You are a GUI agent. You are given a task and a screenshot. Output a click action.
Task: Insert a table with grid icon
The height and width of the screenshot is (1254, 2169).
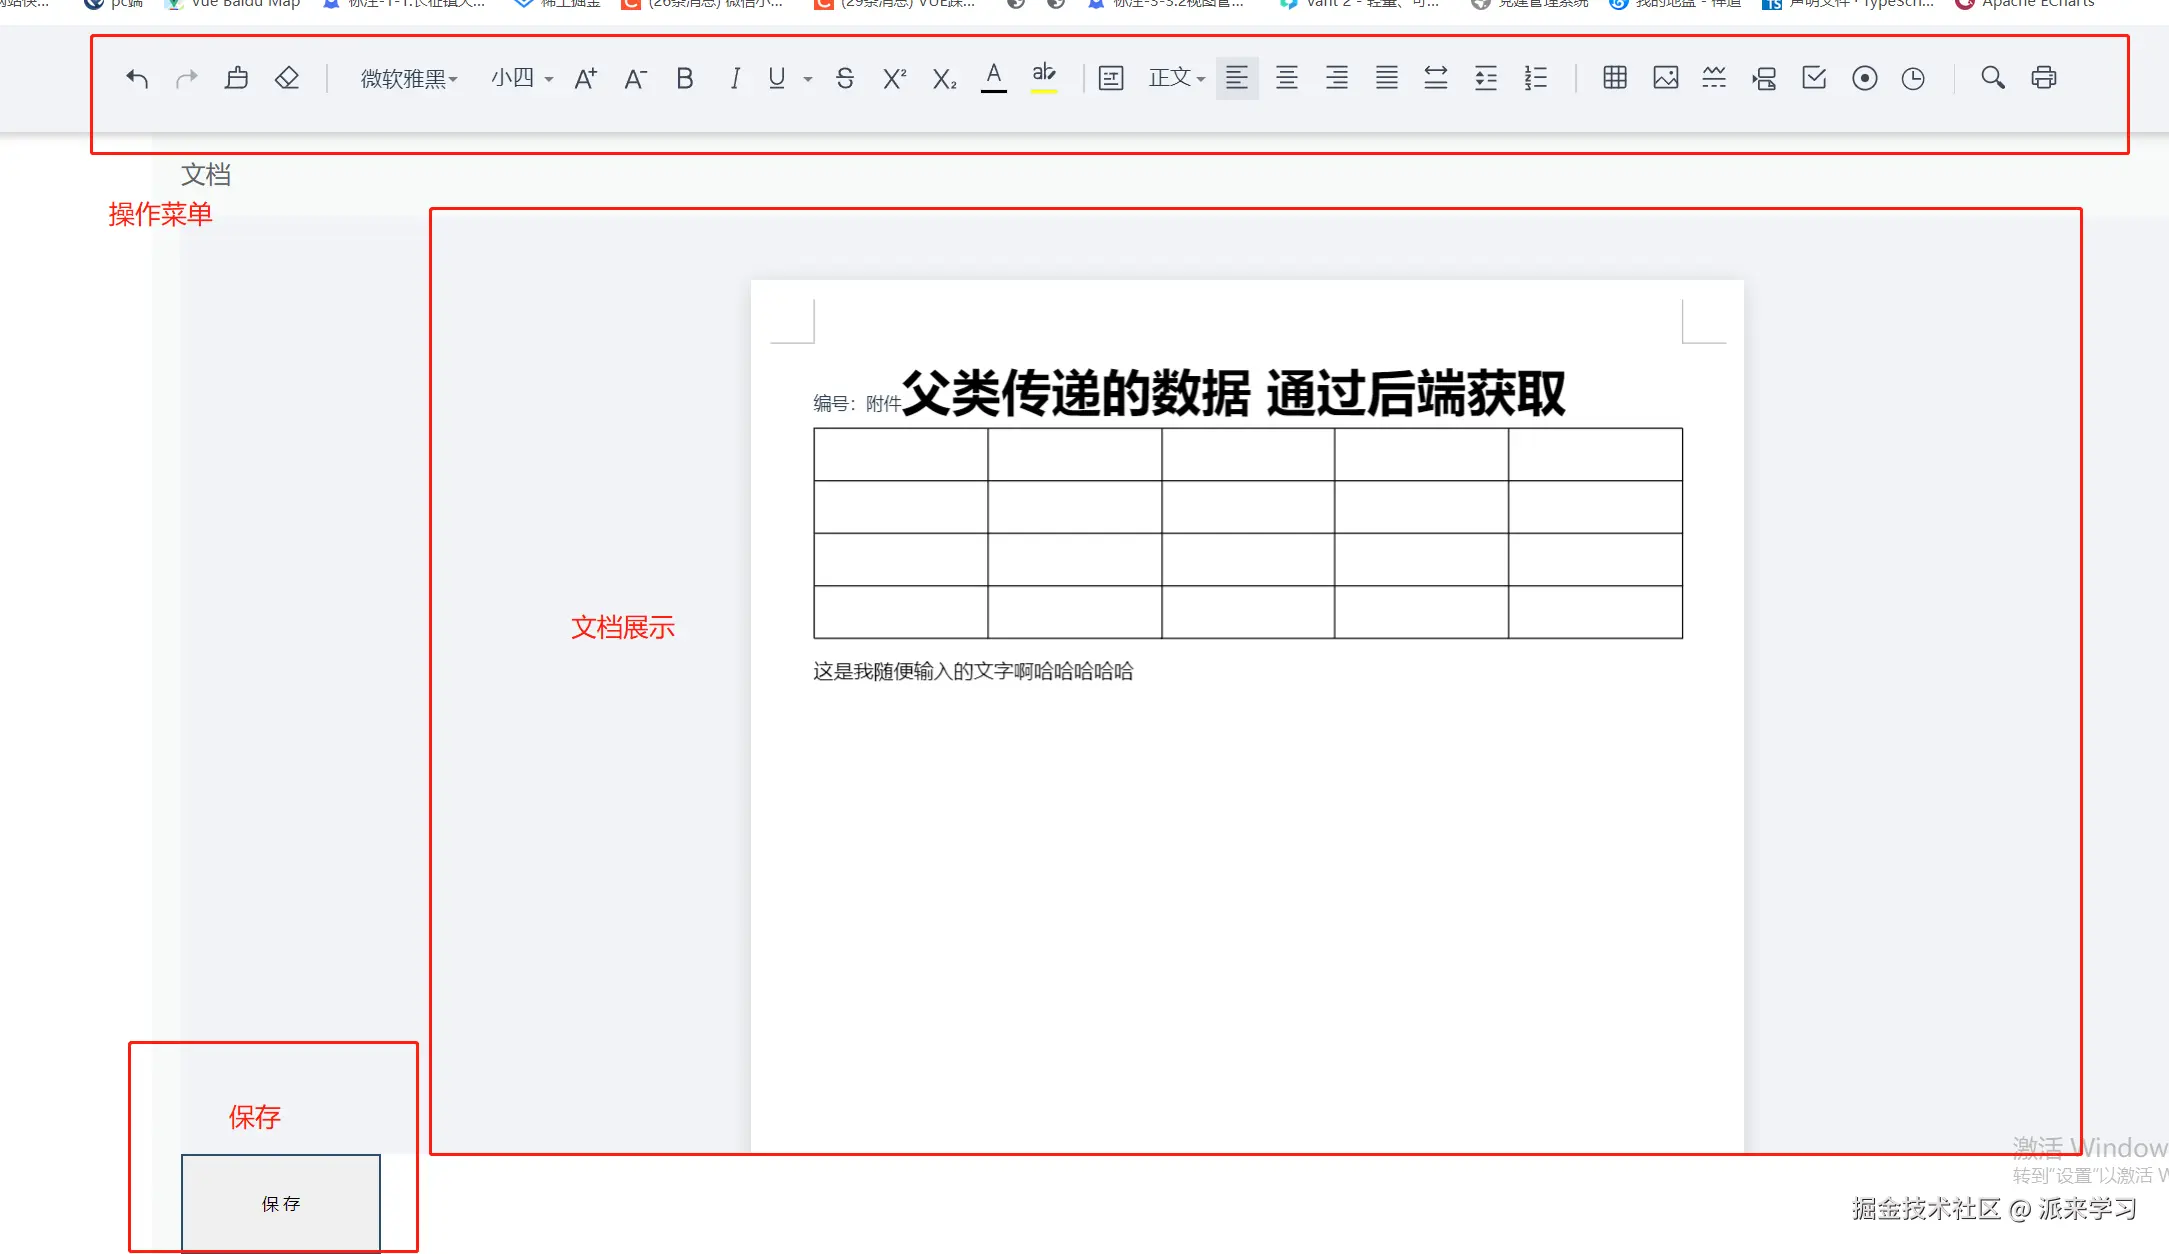coord(1614,78)
